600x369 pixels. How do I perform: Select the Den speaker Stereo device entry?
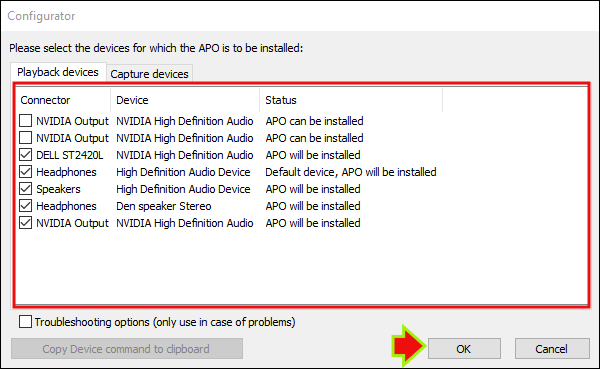(164, 206)
